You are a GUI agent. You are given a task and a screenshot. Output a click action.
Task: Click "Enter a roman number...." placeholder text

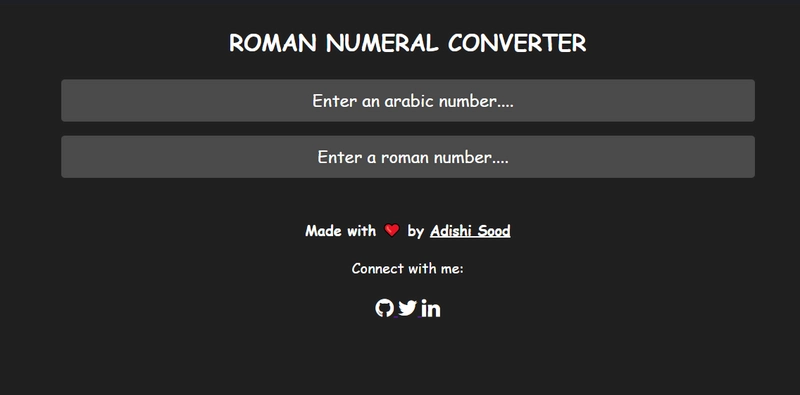click(413, 157)
